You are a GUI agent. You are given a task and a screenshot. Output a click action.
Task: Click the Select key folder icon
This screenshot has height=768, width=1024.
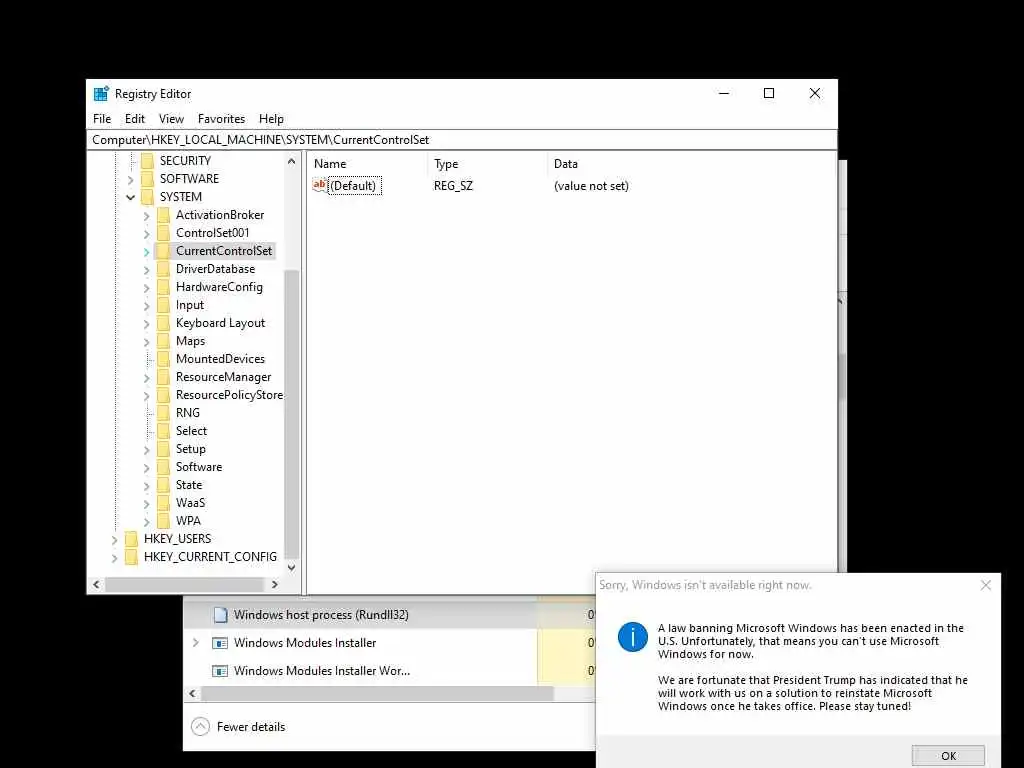163,431
